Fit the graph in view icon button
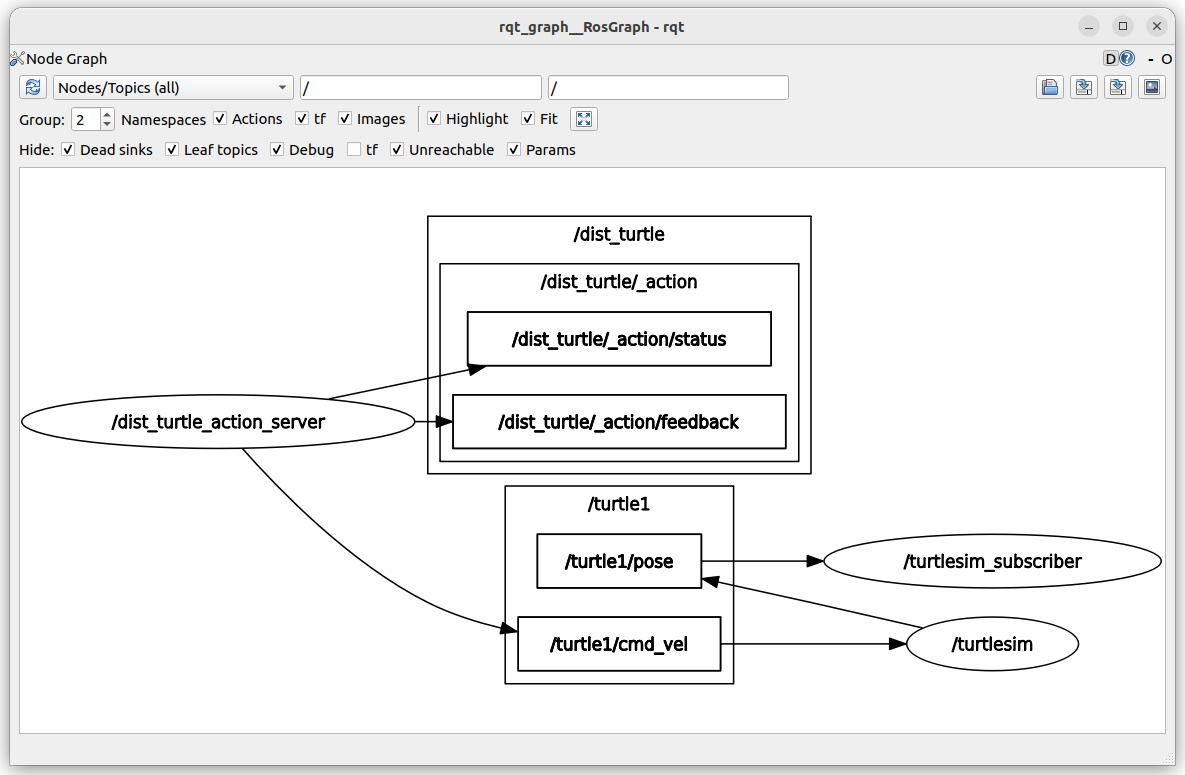Viewport: 1185px width, 775px height. pos(583,119)
